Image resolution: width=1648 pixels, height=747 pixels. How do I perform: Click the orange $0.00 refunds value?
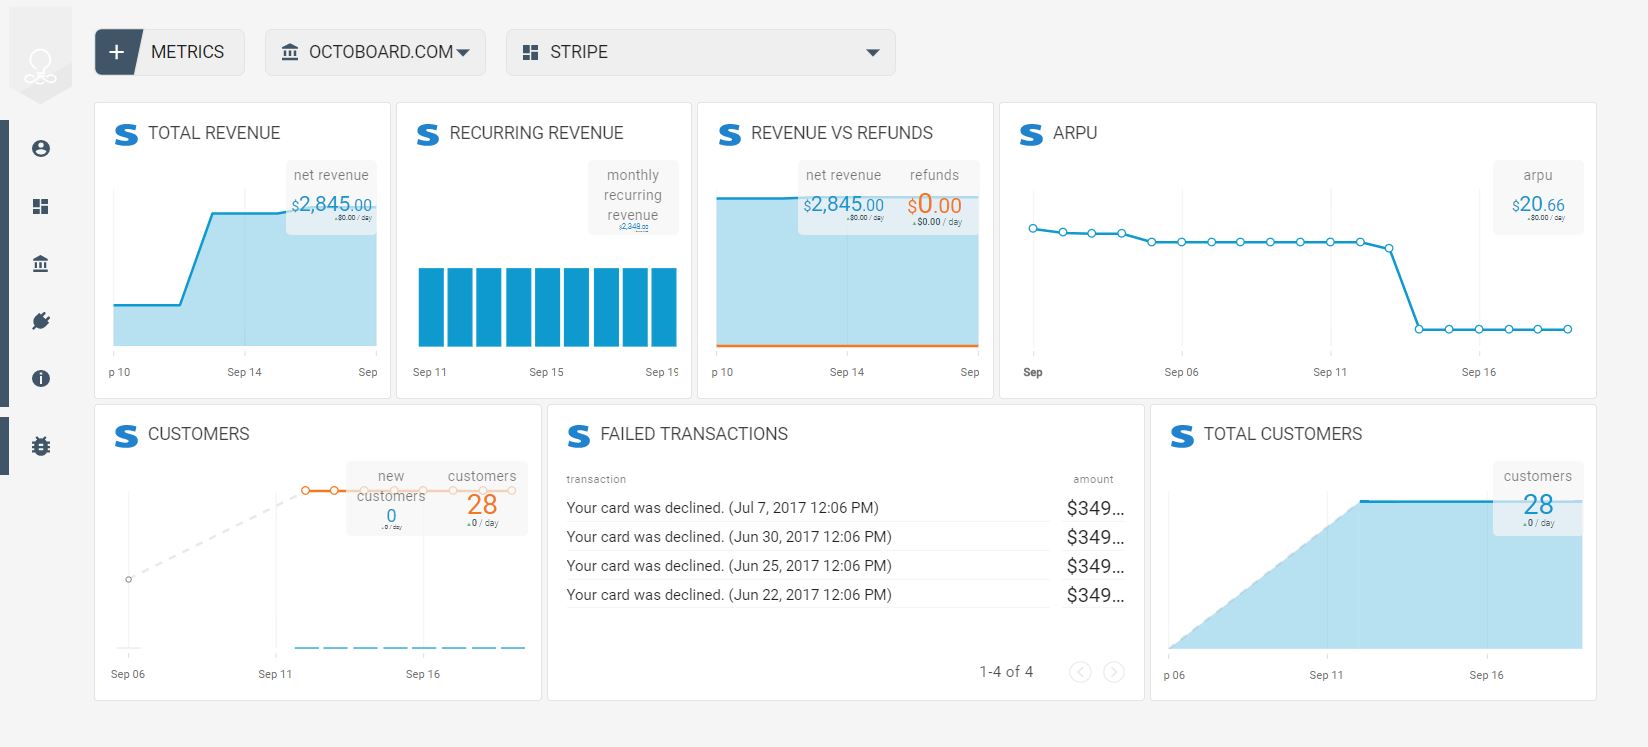[x=934, y=205]
